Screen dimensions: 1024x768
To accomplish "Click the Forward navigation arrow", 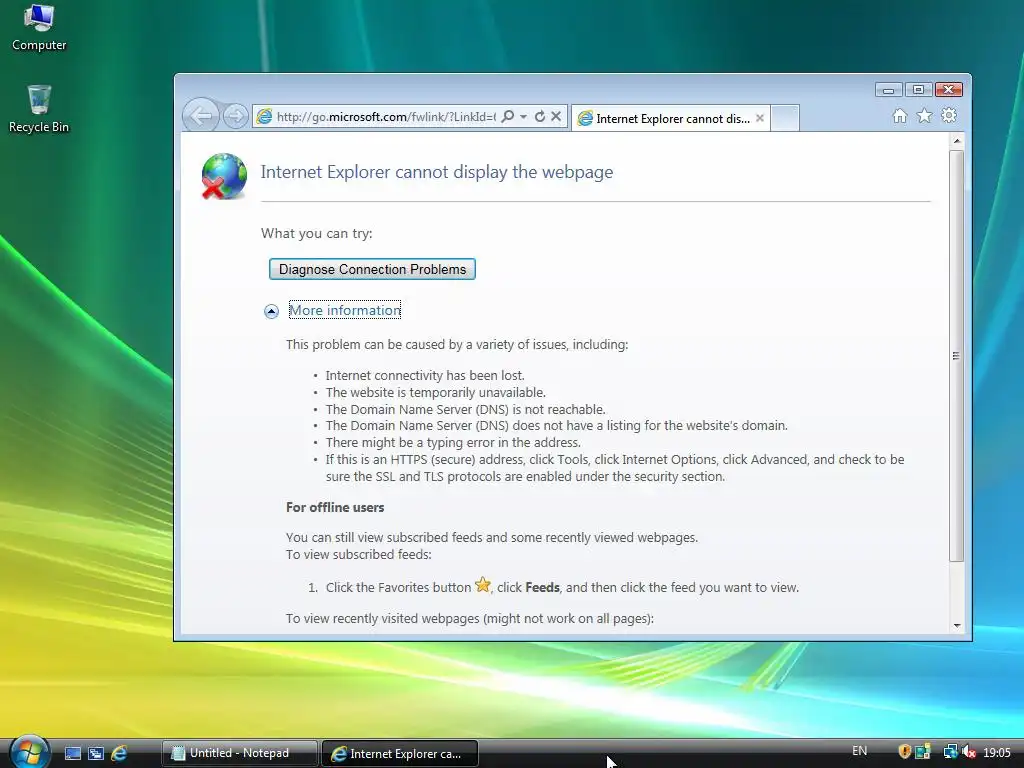I will 235,116.
